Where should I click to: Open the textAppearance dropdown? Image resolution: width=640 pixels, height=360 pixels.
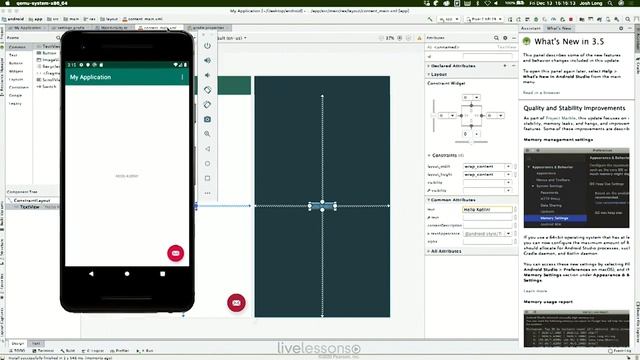(508, 233)
